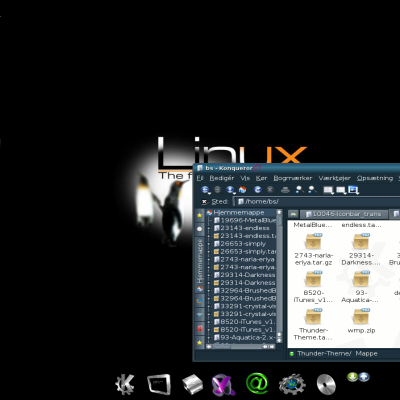Click the bottom star icon in sidebar
This screenshot has height=400, width=400.
tap(200, 342)
